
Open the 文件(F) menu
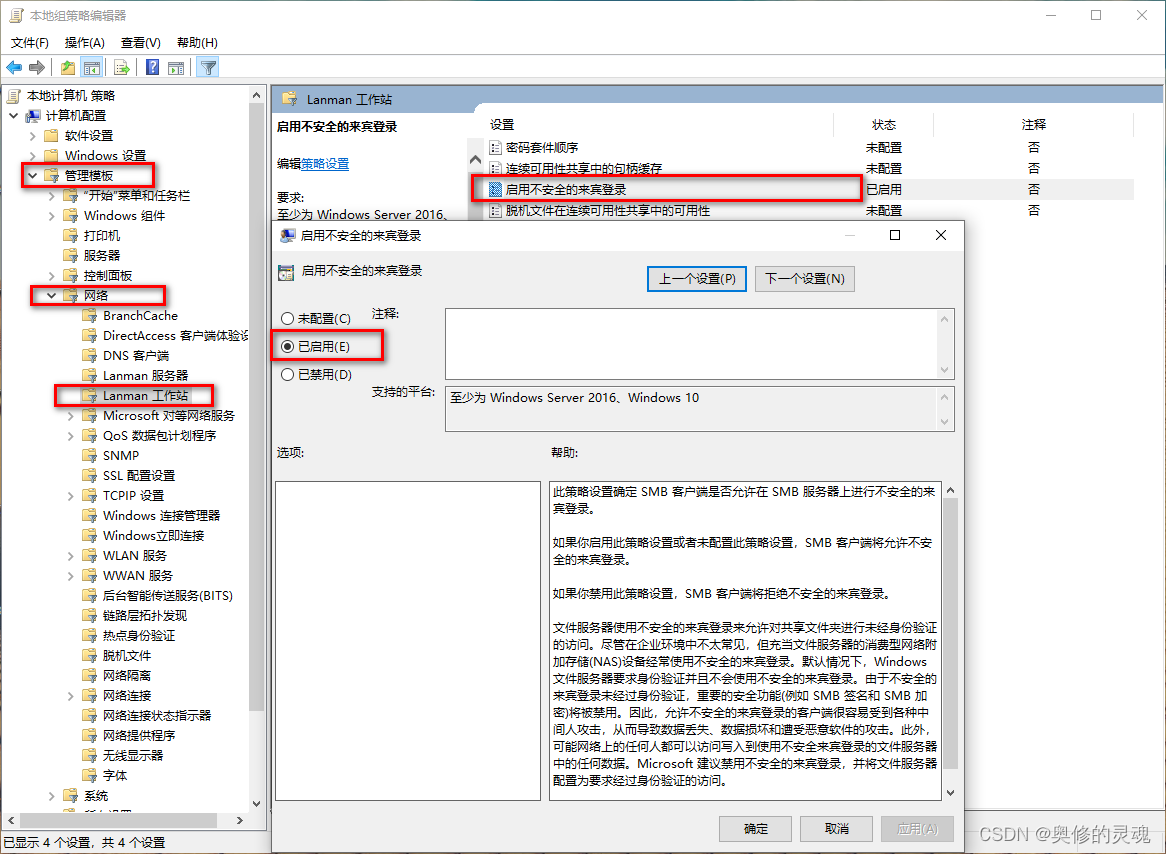click(30, 42)
